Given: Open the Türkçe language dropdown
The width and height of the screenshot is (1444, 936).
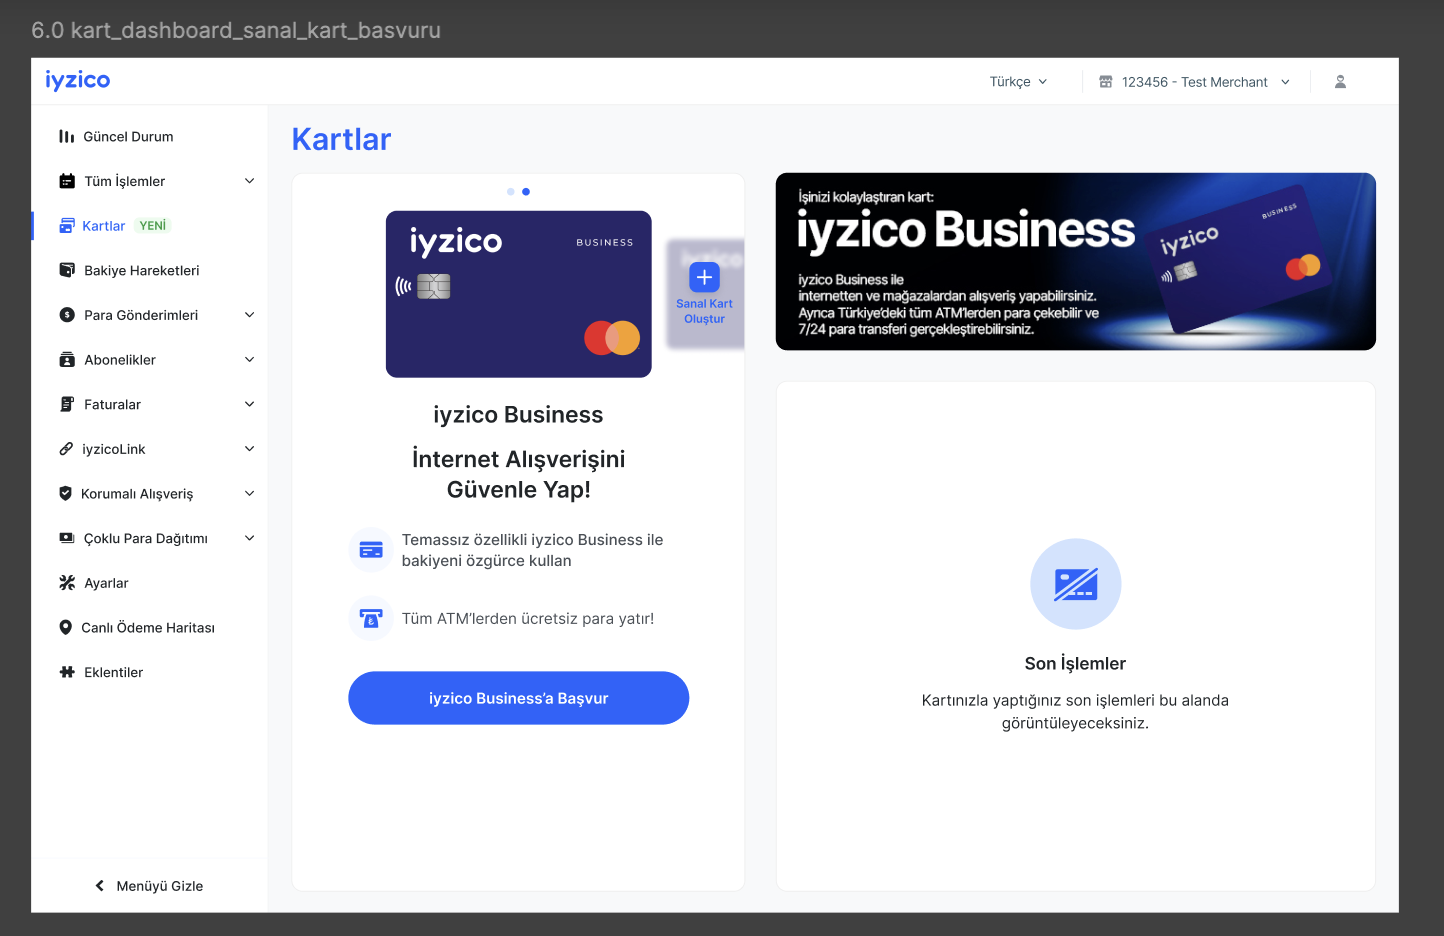Looking at the screenshot, I should pyautogui.click(x=1018, y=82).
